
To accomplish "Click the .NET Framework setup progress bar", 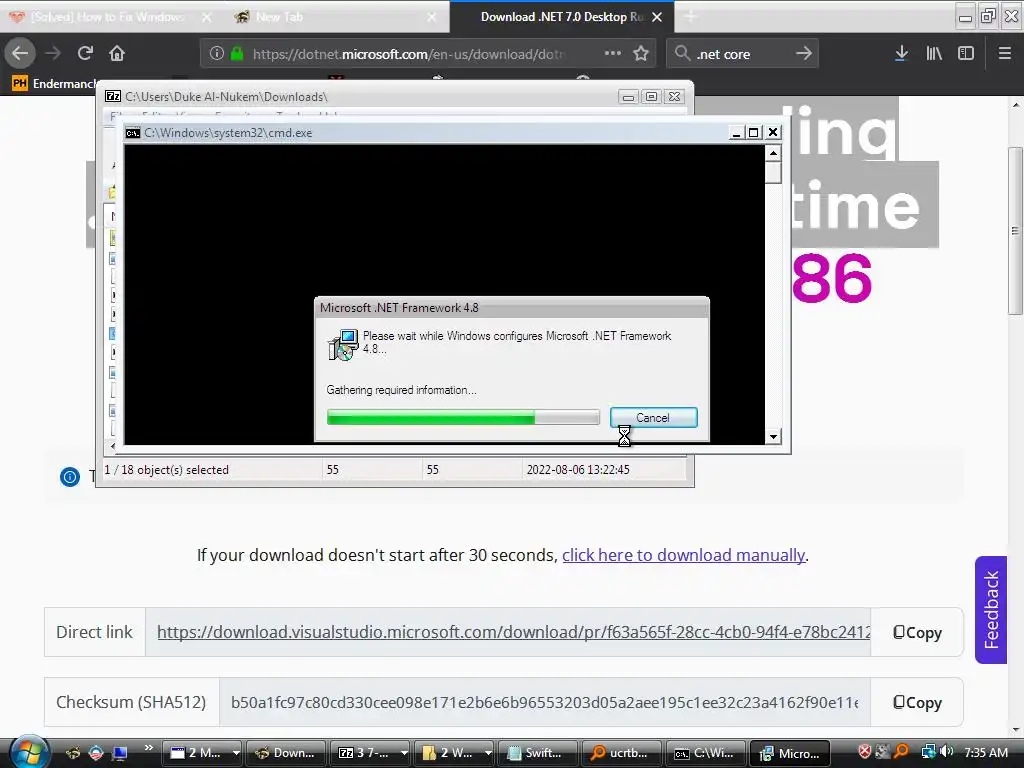I will pos(463,417).
